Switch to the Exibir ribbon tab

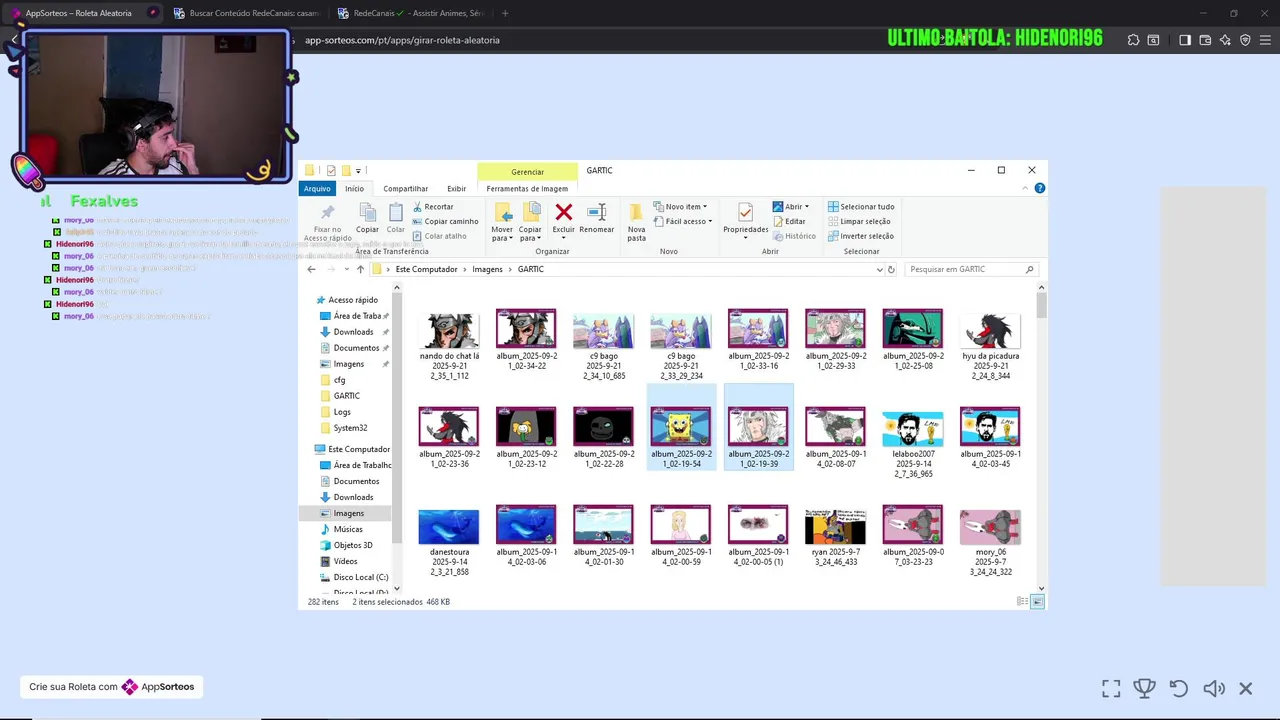pyautogui.click(x=456, y=188)
